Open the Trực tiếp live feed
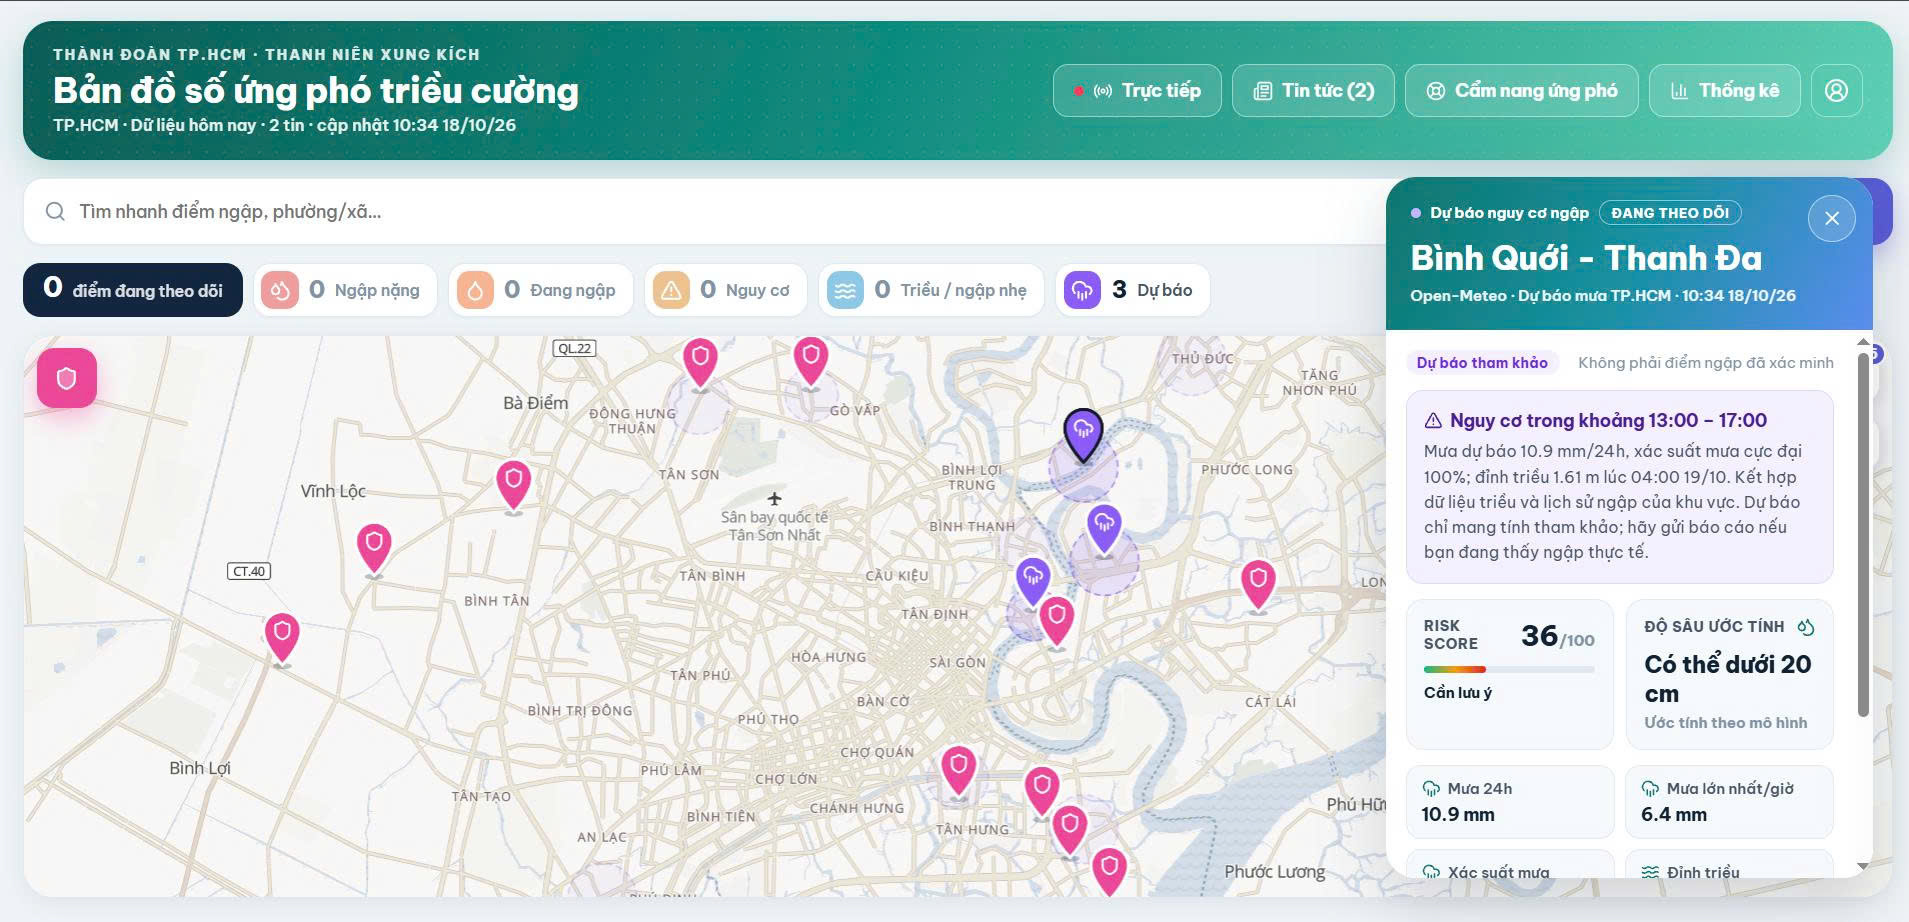 [1137, 91]
